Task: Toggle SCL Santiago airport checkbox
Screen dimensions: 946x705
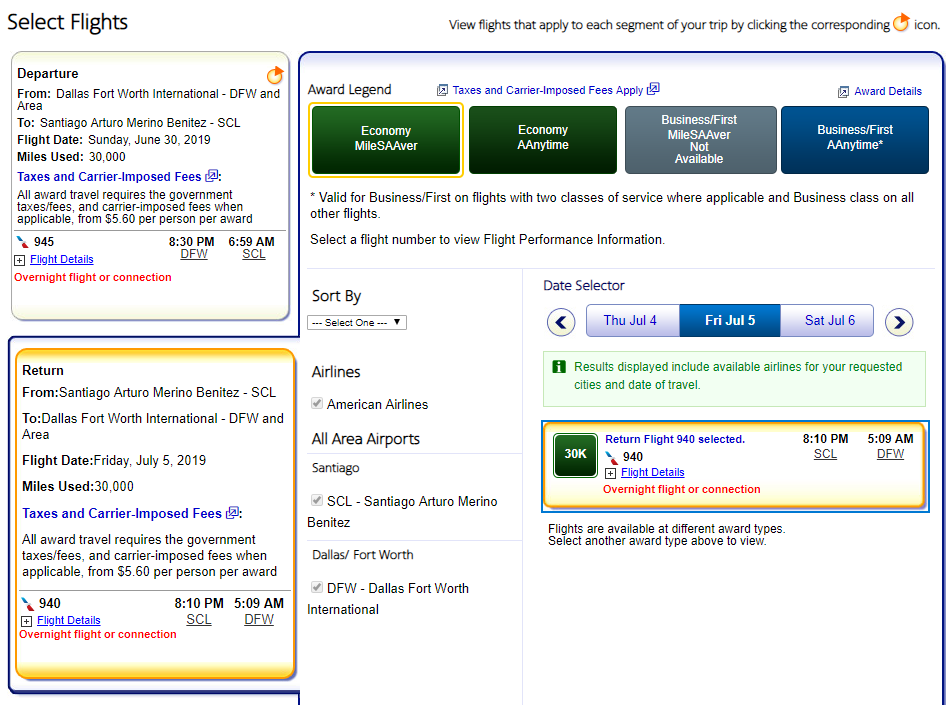Action: pyautogui.click(x=318, y=501)
